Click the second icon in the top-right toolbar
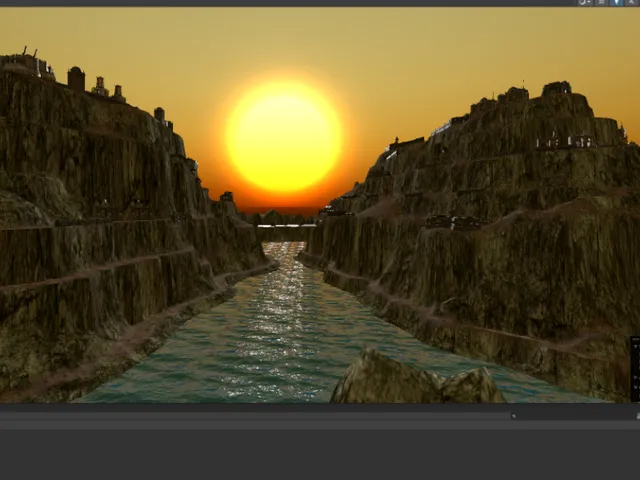The width and height of the screenshot is (640, 480). click(x=601, y=3)
